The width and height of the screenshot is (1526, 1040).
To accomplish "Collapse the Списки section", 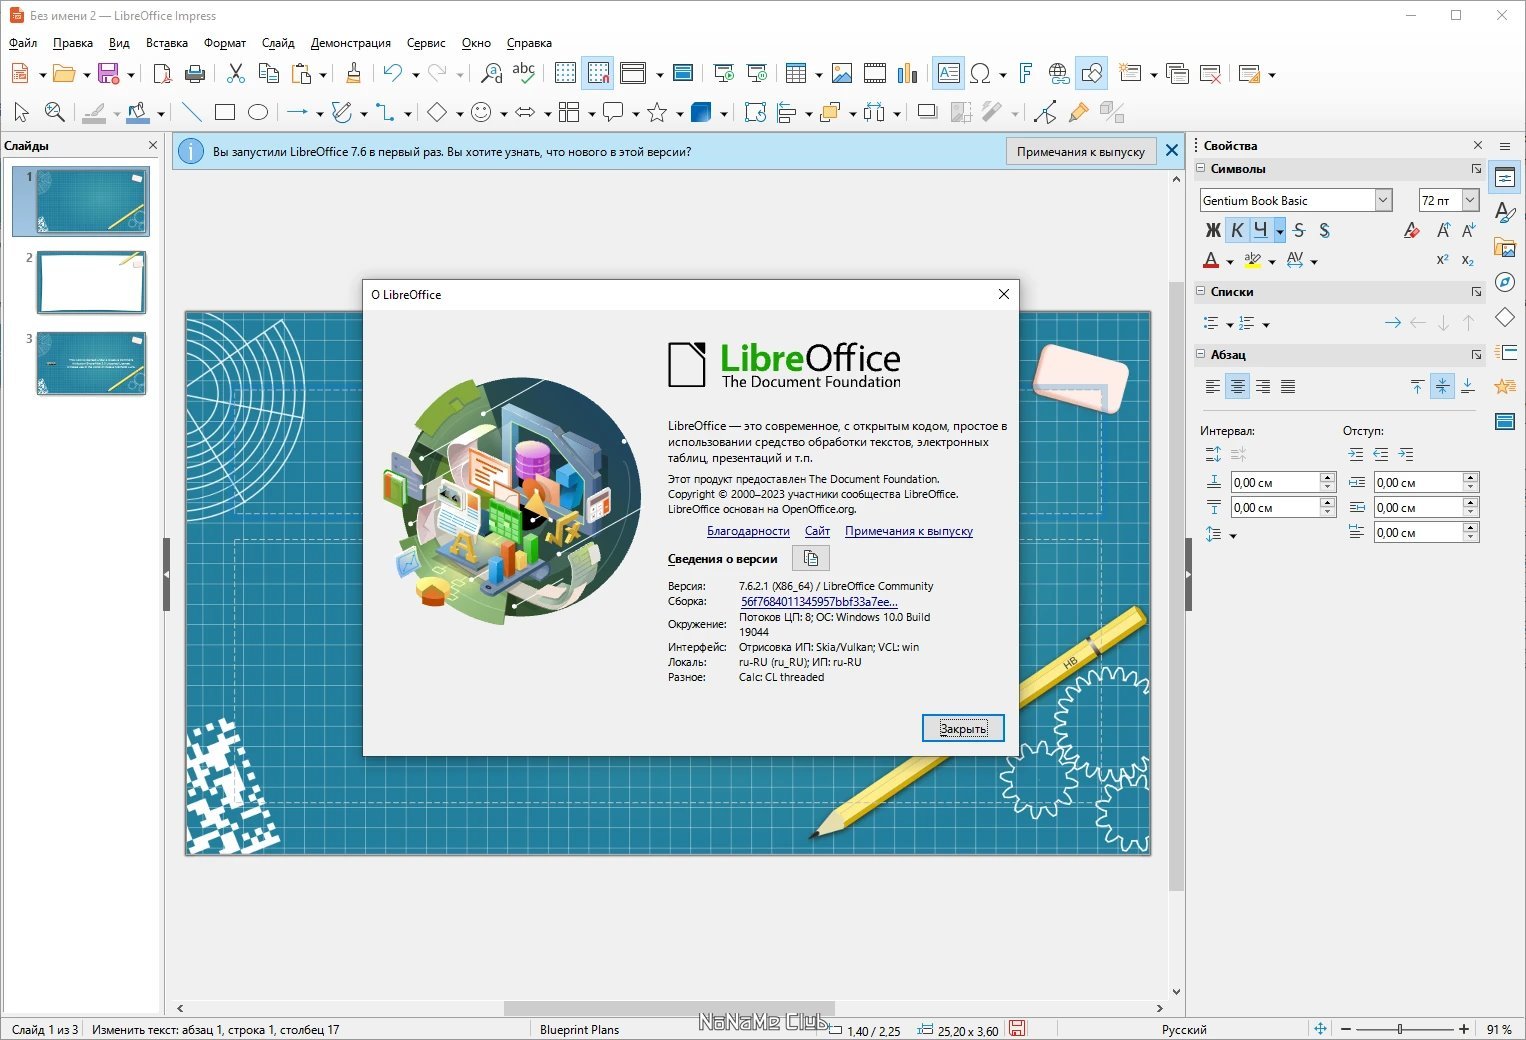I will (1201, 291).
